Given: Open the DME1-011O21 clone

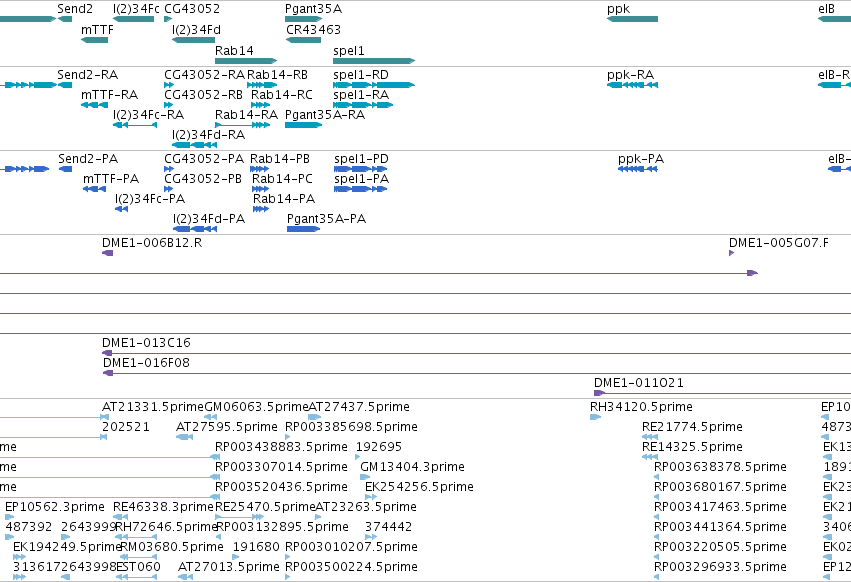Looking at the screenshot, I should point(722,393).
